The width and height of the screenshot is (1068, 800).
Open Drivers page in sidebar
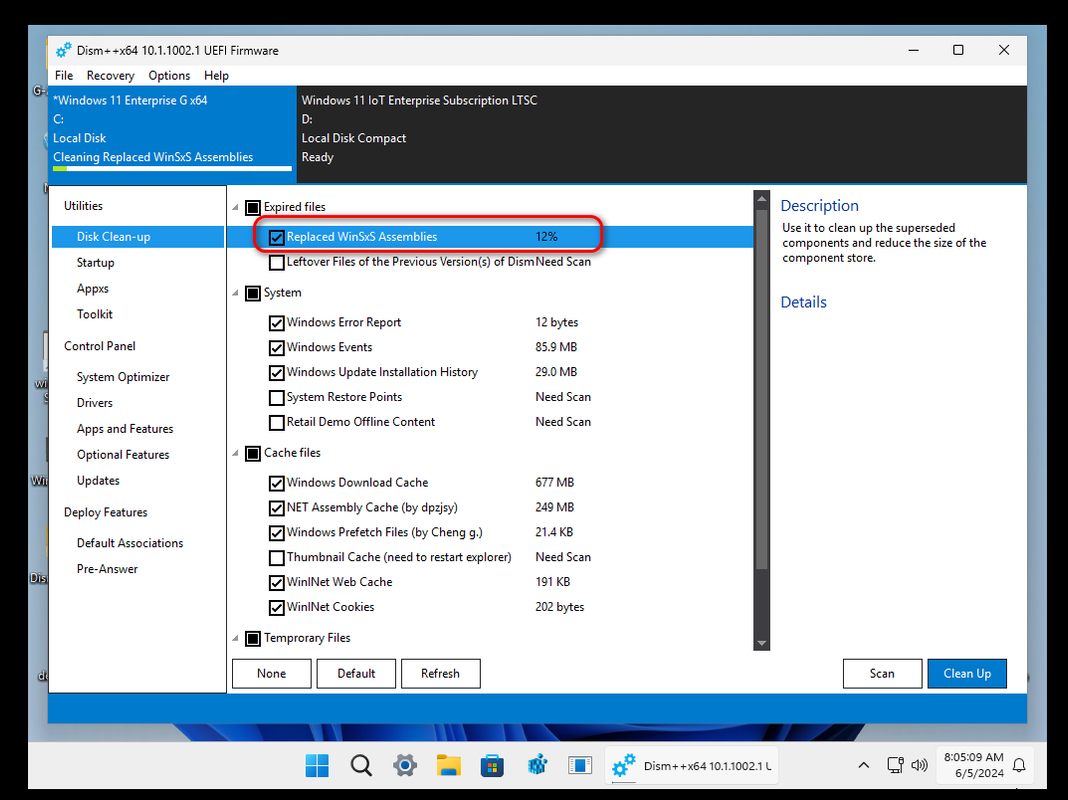95,403
